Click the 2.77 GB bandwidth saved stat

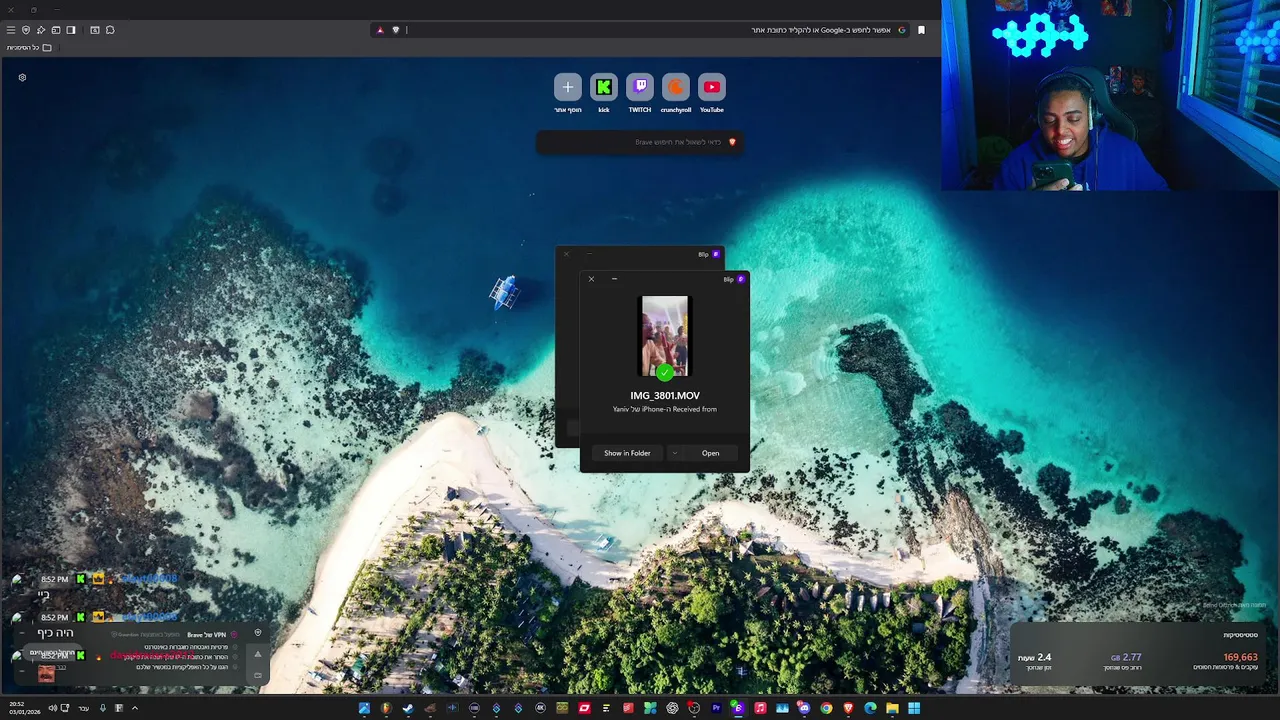[x=1125, y=657]
